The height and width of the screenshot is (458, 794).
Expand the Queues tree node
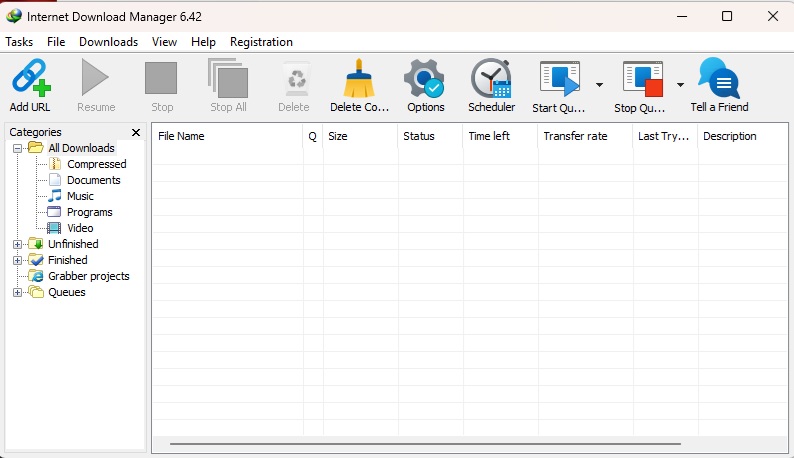pyautogui.click(x=18, y=292)
